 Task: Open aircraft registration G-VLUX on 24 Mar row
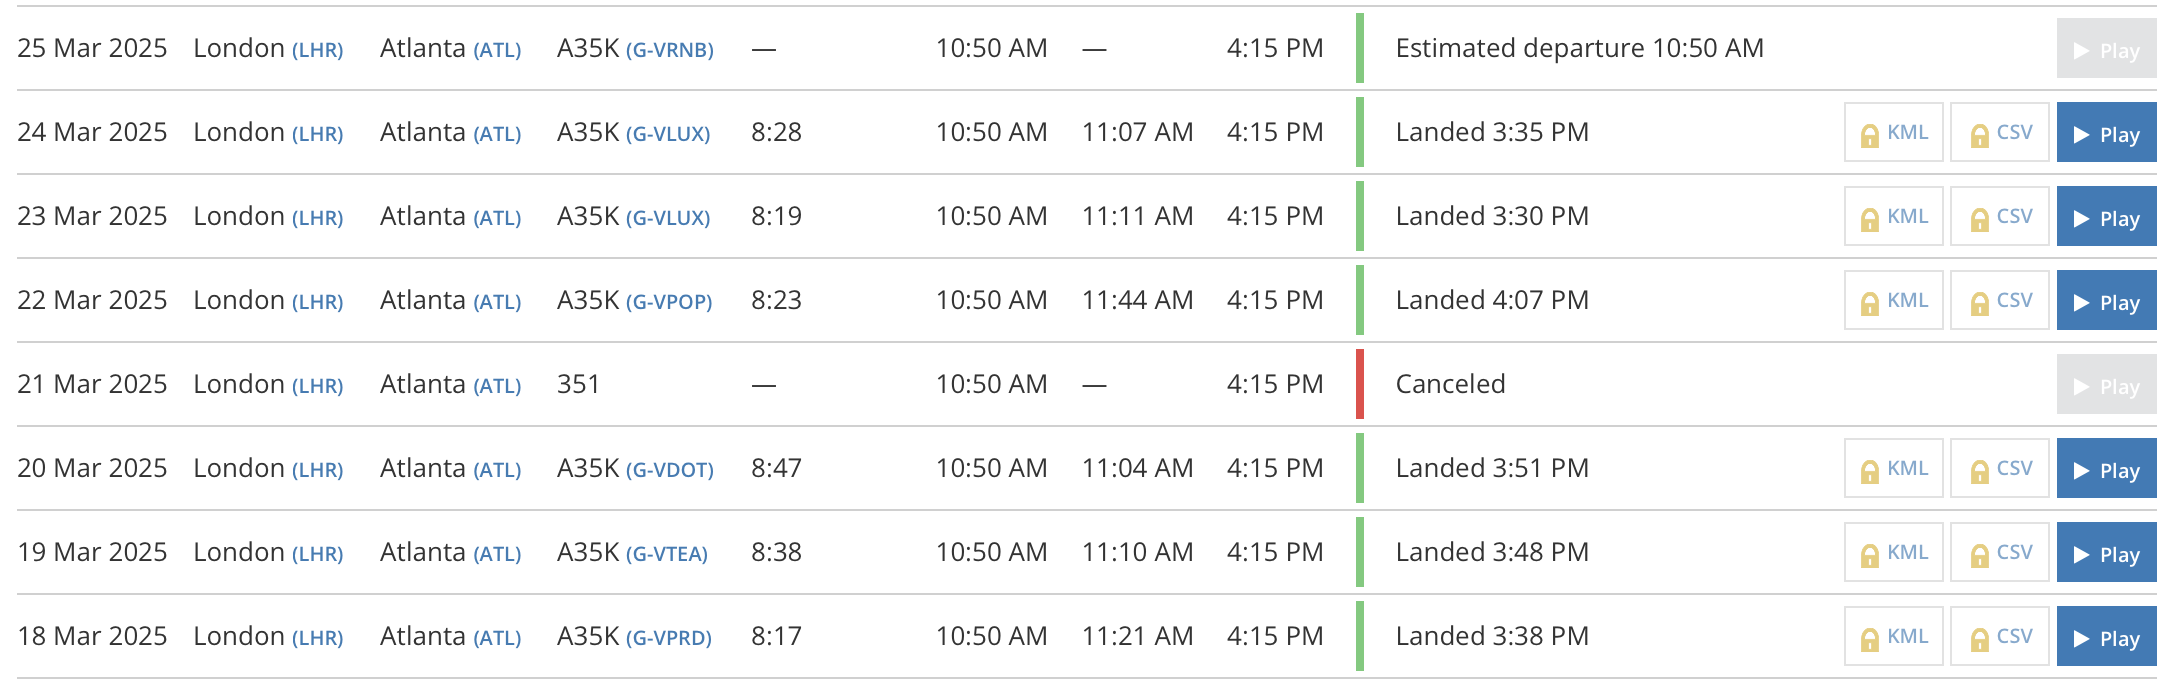[x=668, y=132]
